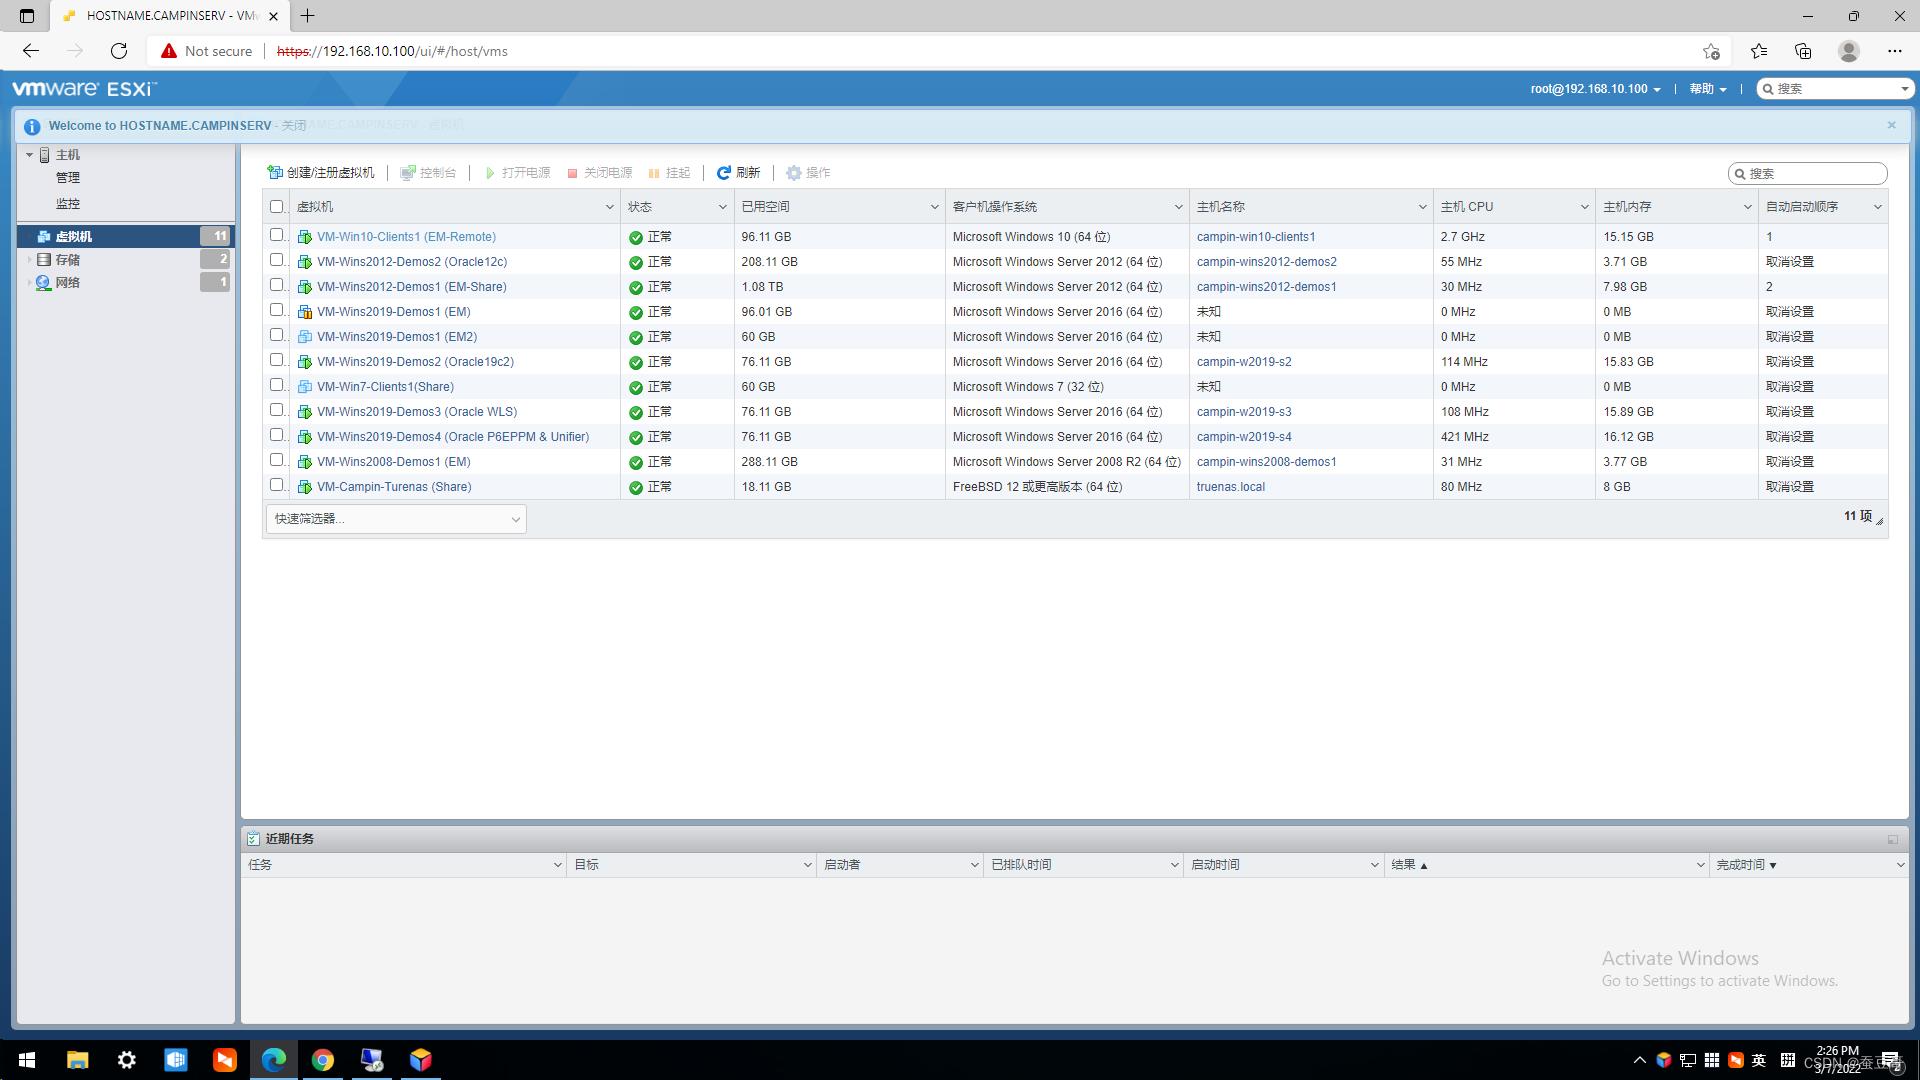
Task: Click the Host server icon in navigator
Action: [45, 155]
